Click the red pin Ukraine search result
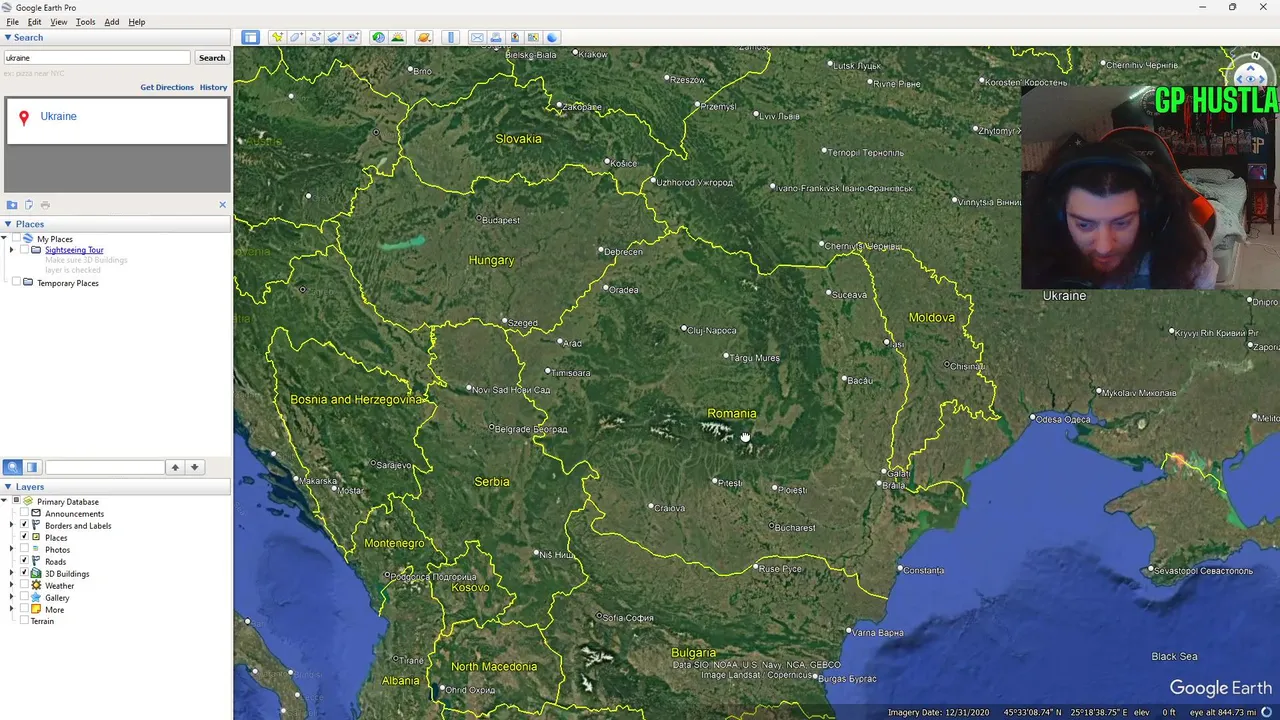The image size is (1280, 720). 24,118
